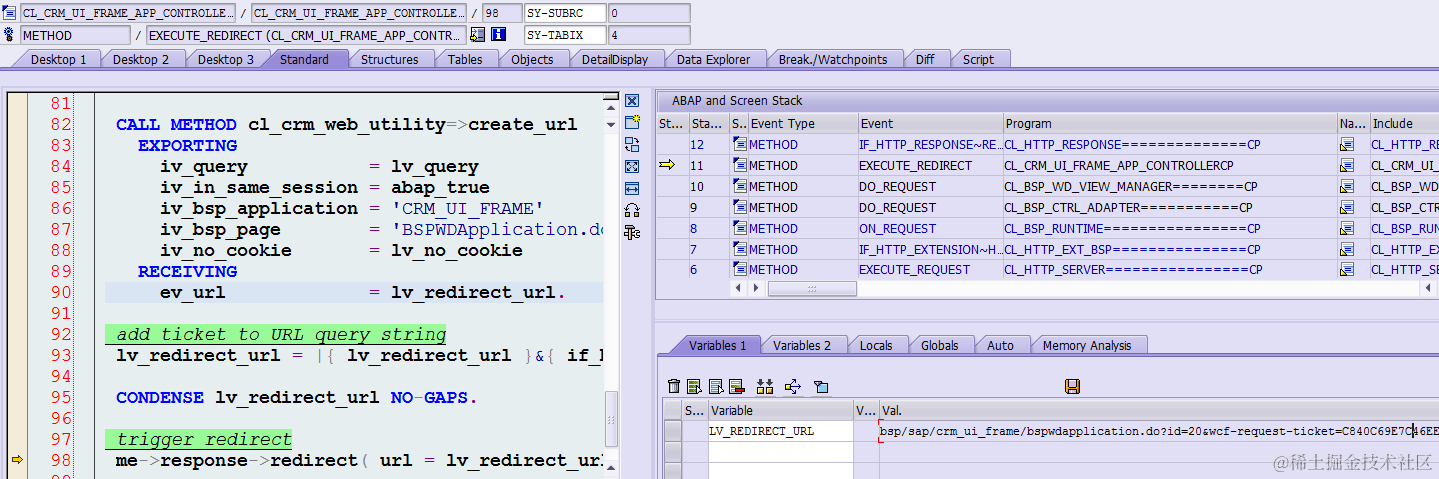Screen dimensions: 1439x479
Task: Click the method icon in stack row 9
Action: pyautogui.click(x=739, y=208)
